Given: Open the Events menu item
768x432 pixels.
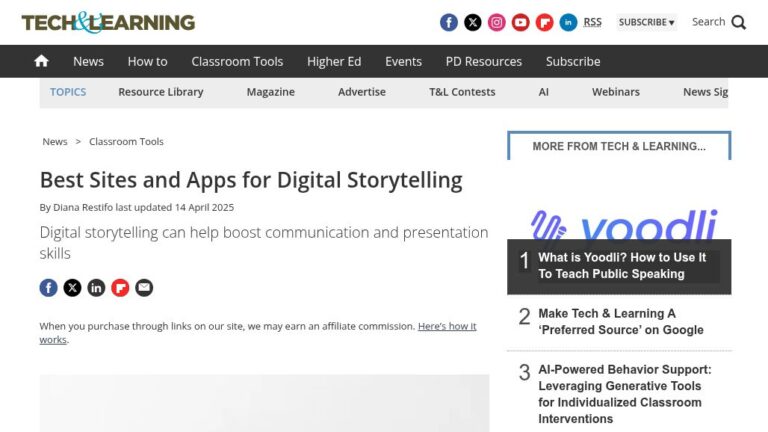Looking at the screenshot, I should [403, 61].
